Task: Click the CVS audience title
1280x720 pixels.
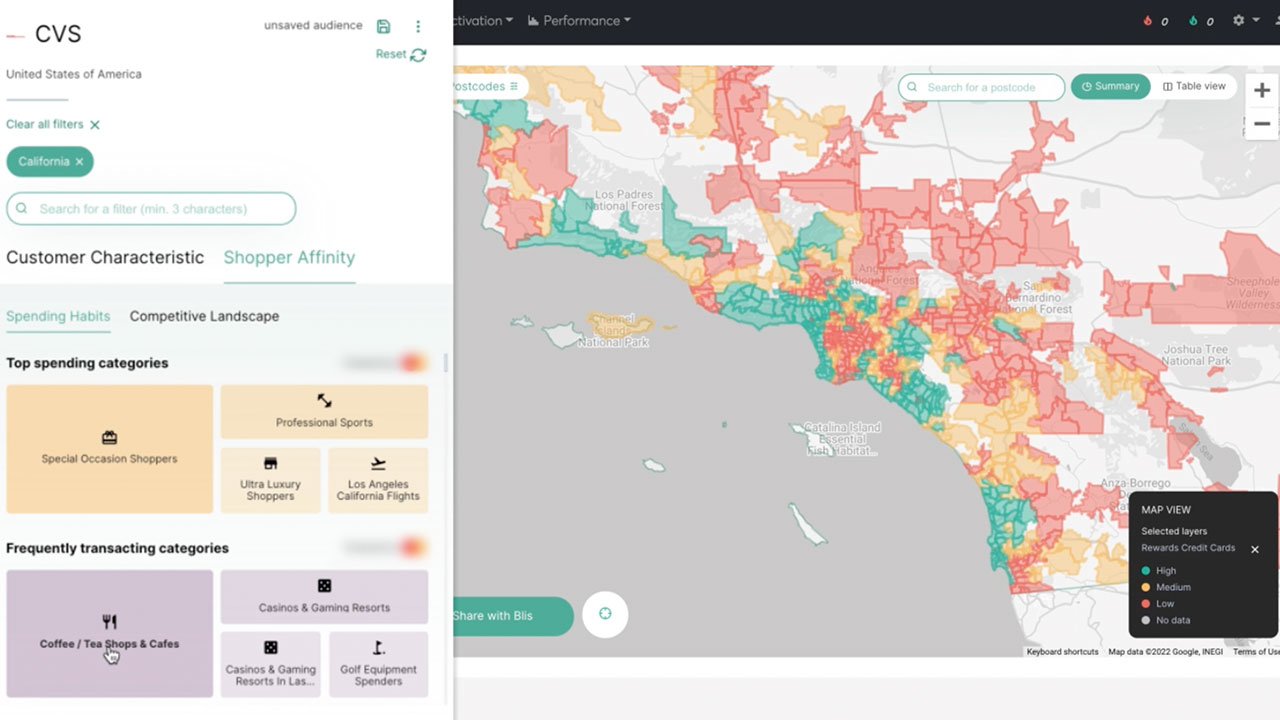Action: (58, 34)
